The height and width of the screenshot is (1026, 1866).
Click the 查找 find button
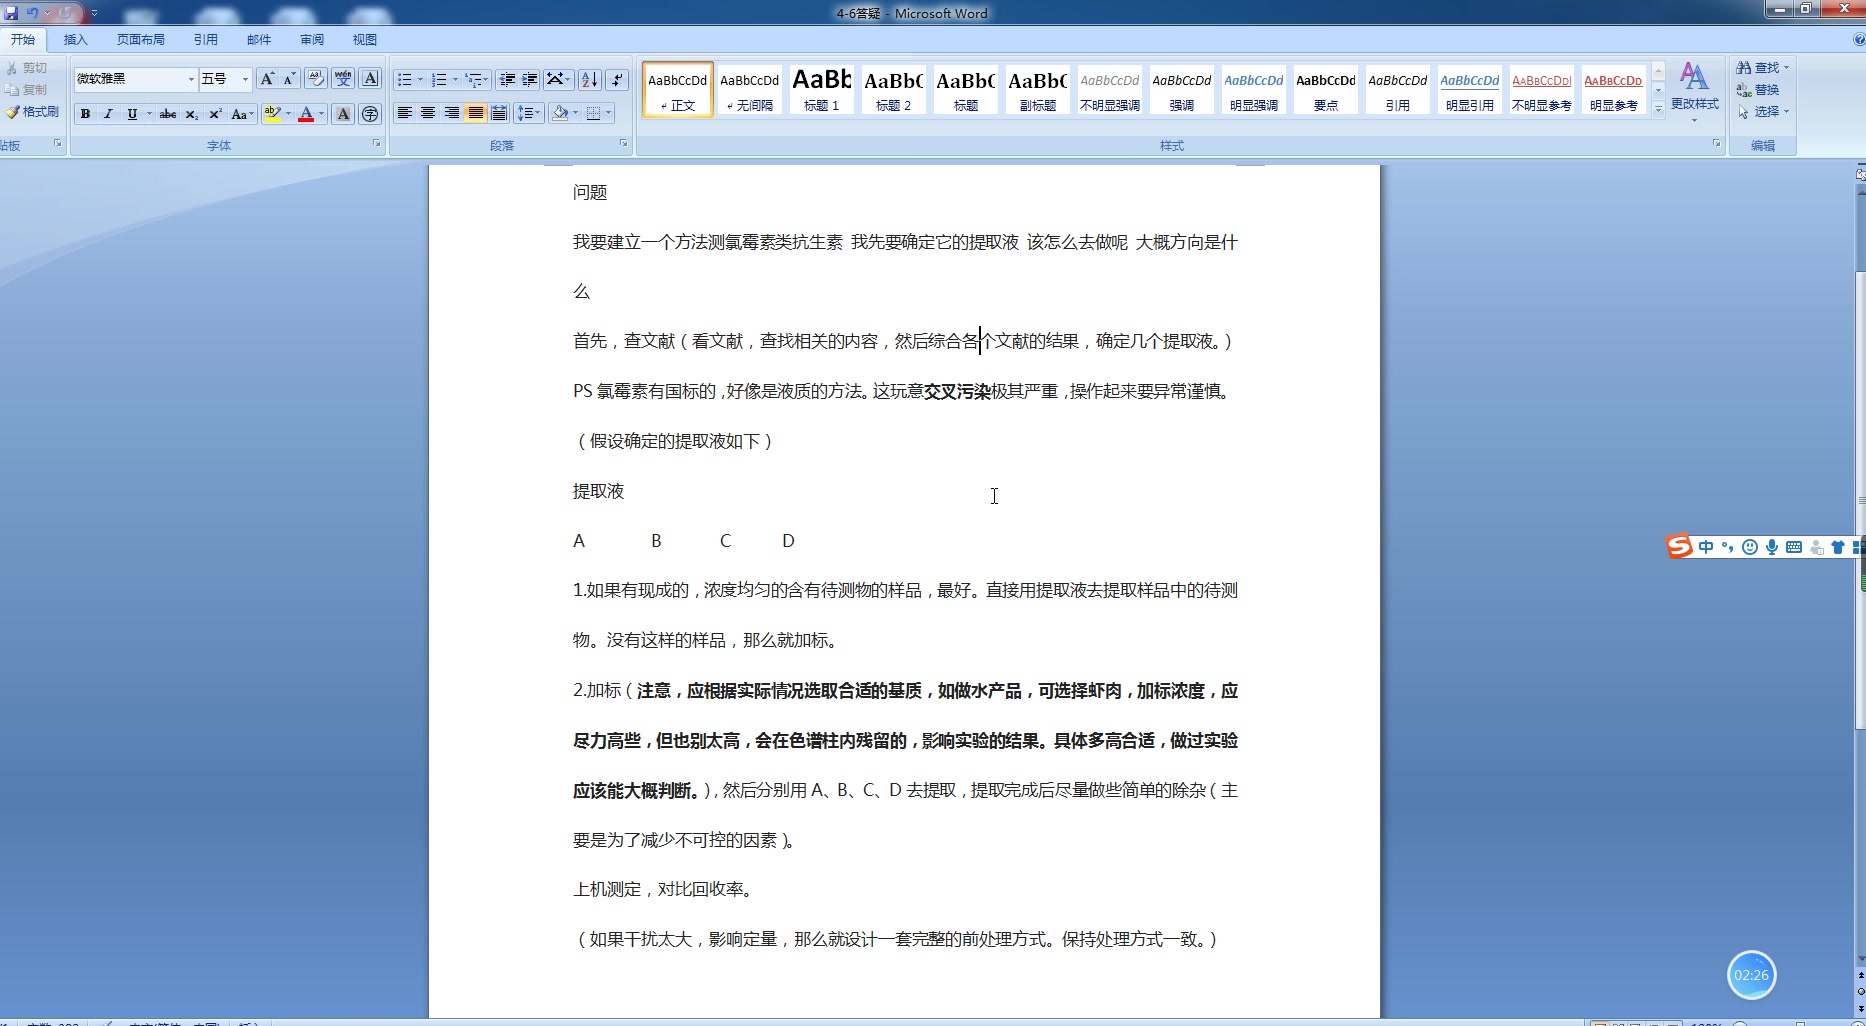pyautogui.click(x=1762, y=67)
